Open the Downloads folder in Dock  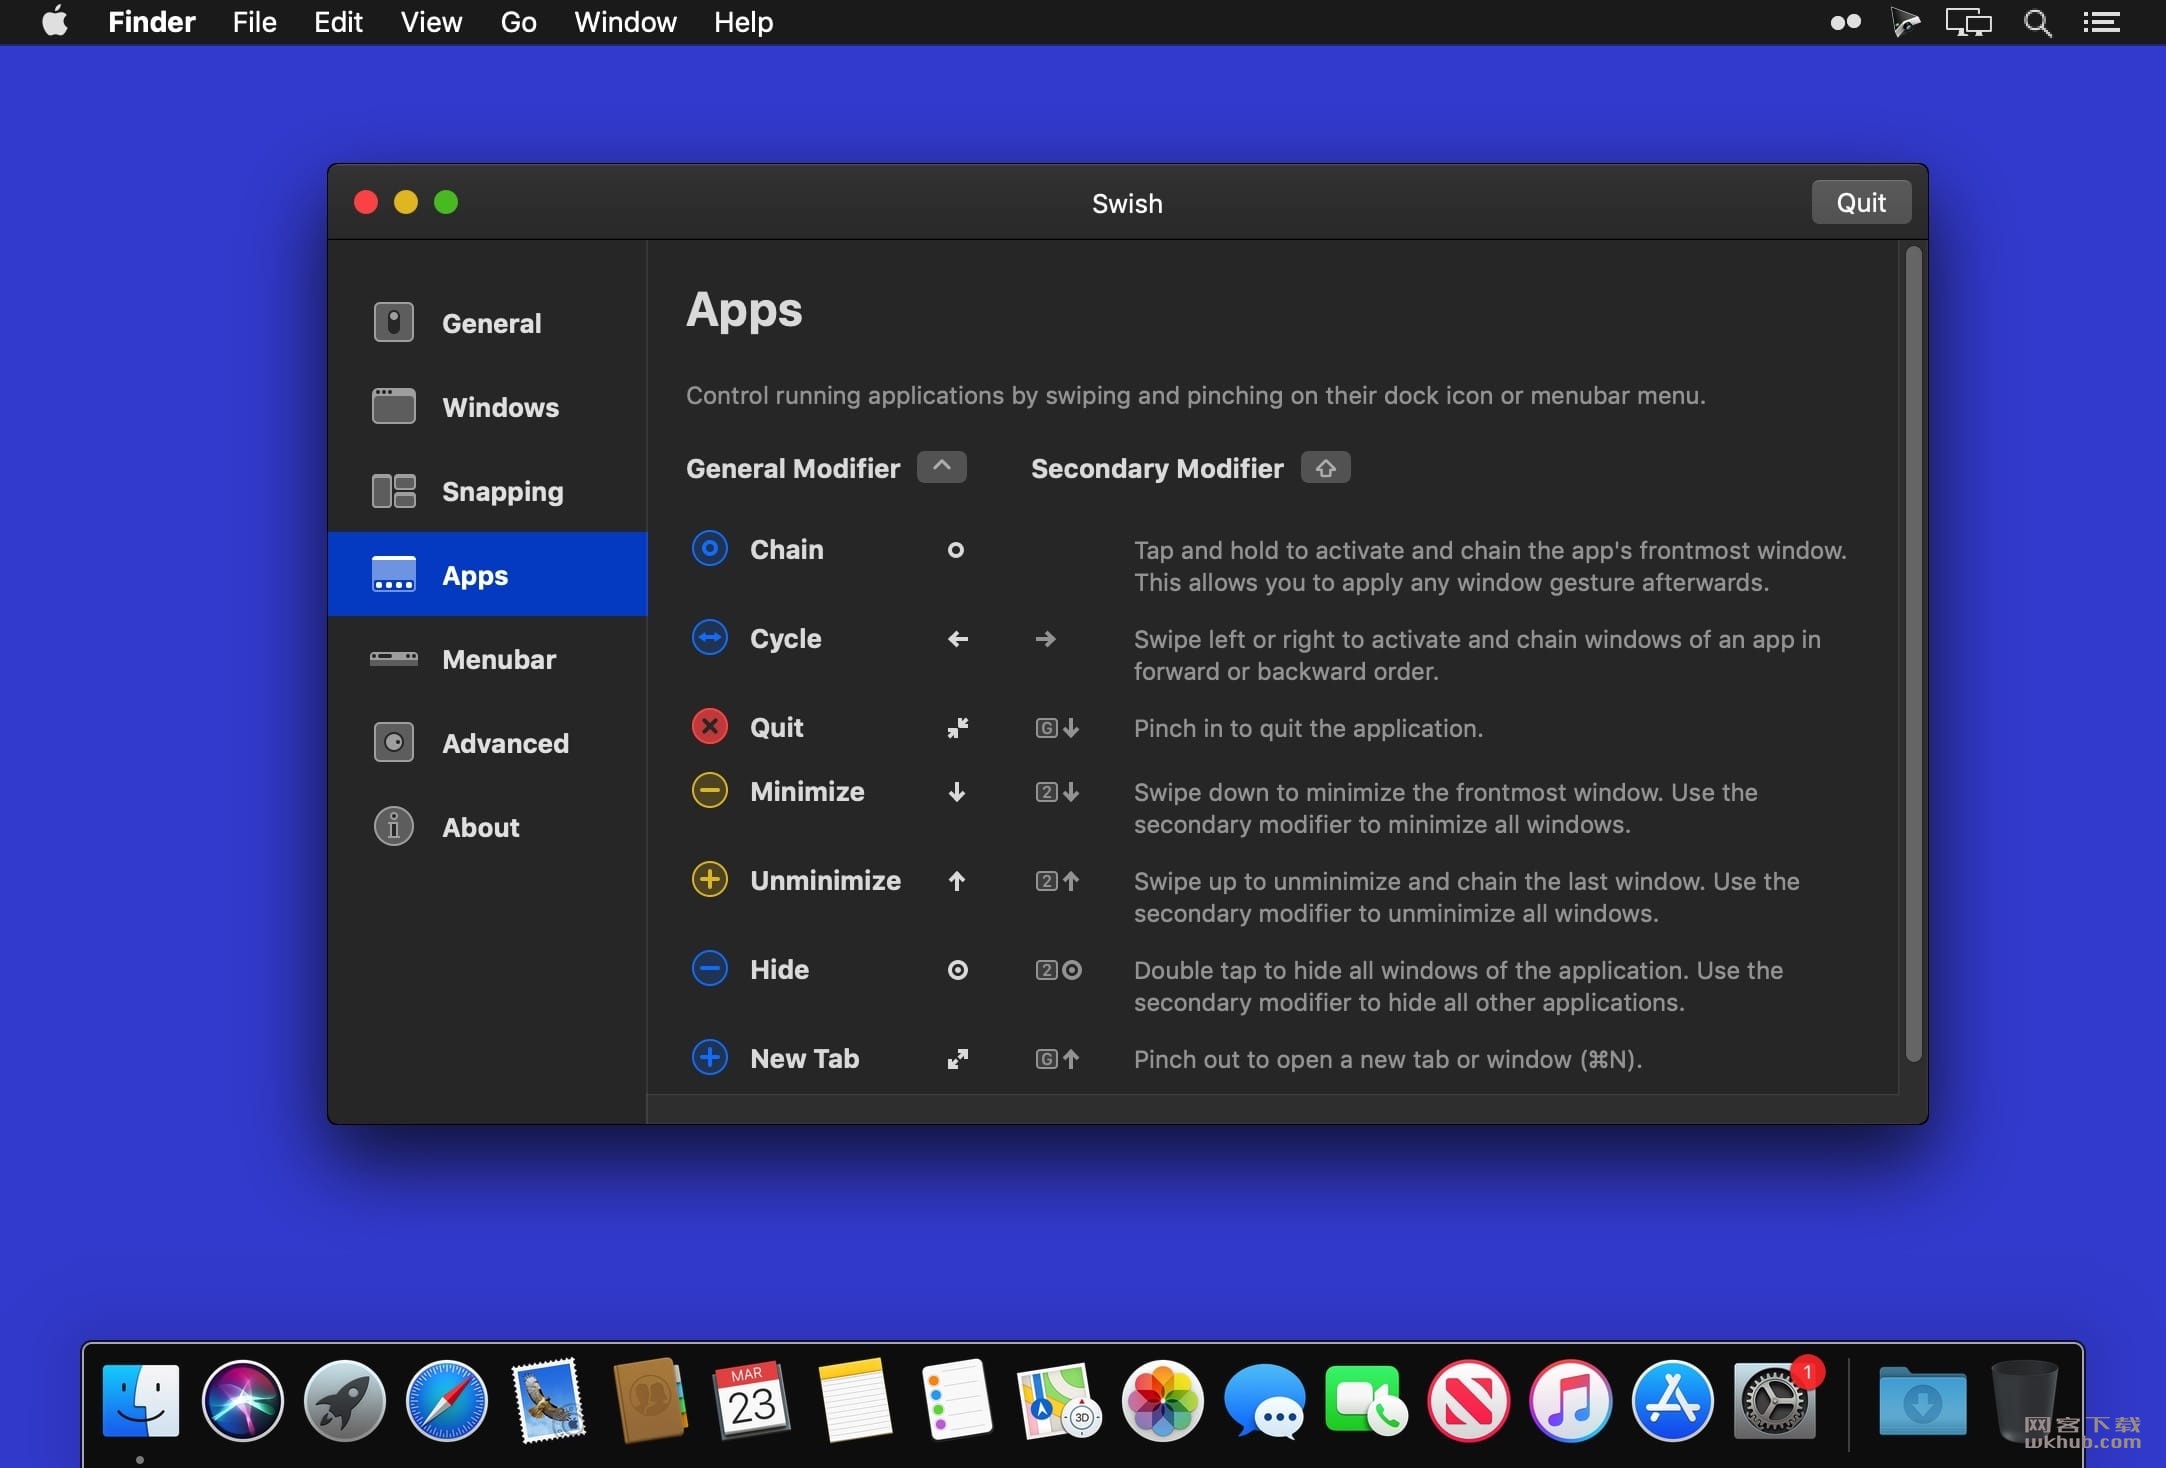[1921, 1400]
